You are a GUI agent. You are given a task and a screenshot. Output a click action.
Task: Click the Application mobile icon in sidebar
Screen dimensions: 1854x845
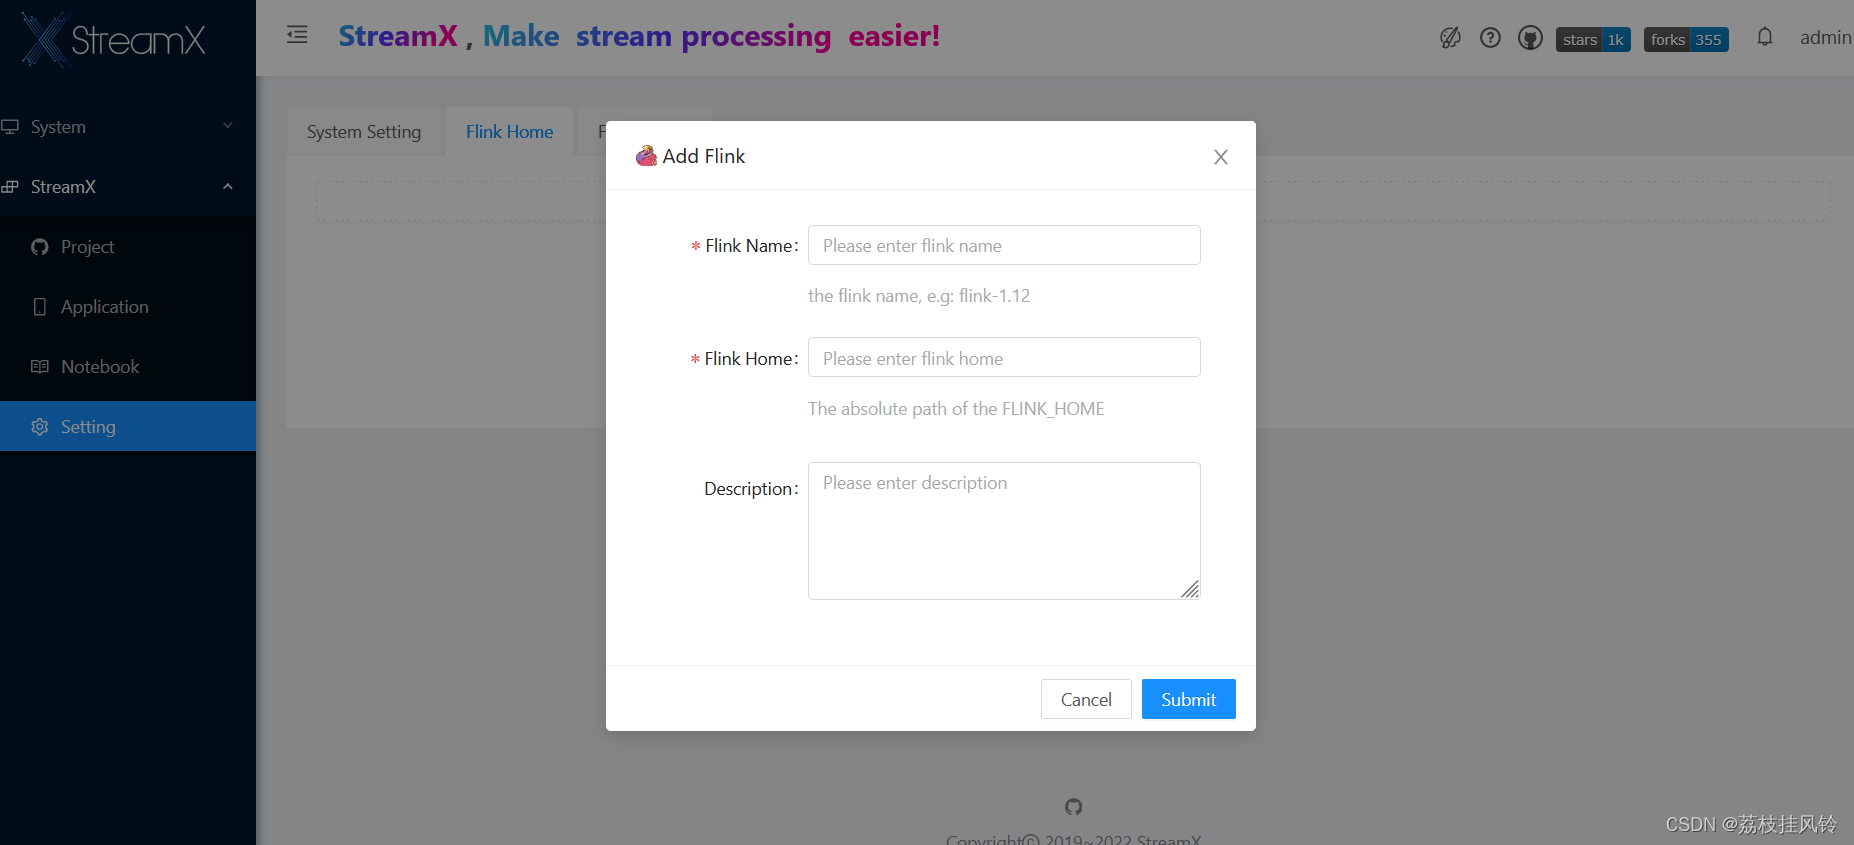point(40,307)
